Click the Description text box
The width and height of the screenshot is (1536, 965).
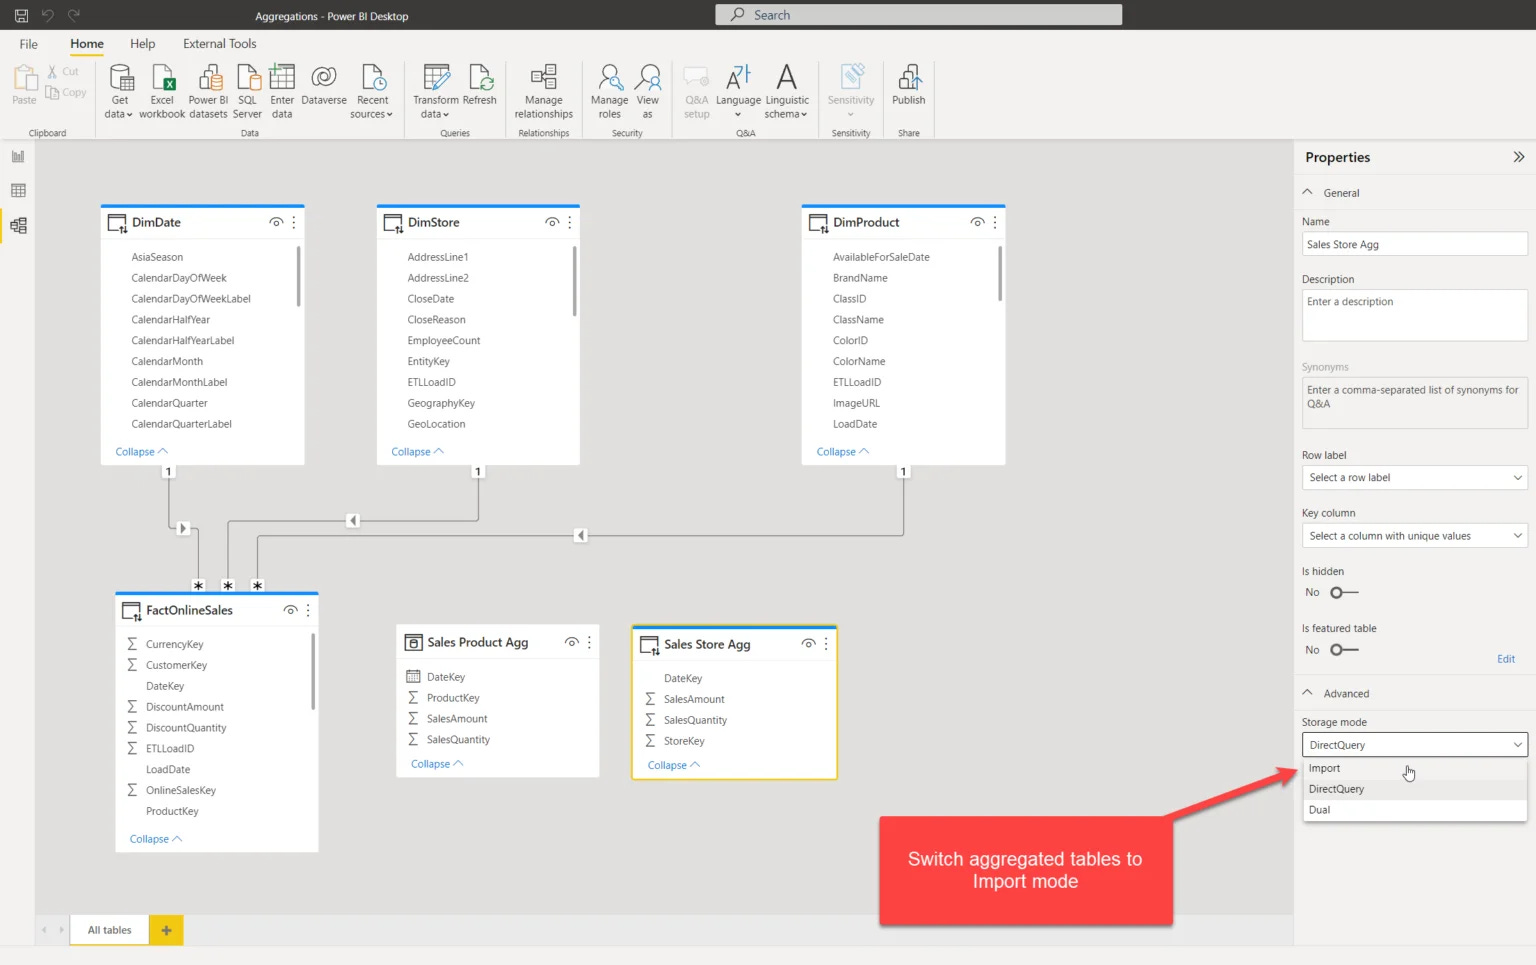1414,315
